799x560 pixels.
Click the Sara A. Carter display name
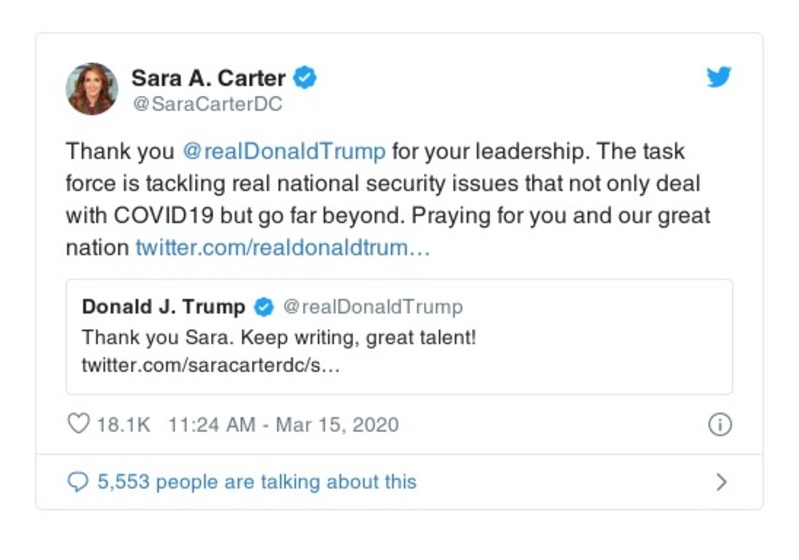point(209,78)
